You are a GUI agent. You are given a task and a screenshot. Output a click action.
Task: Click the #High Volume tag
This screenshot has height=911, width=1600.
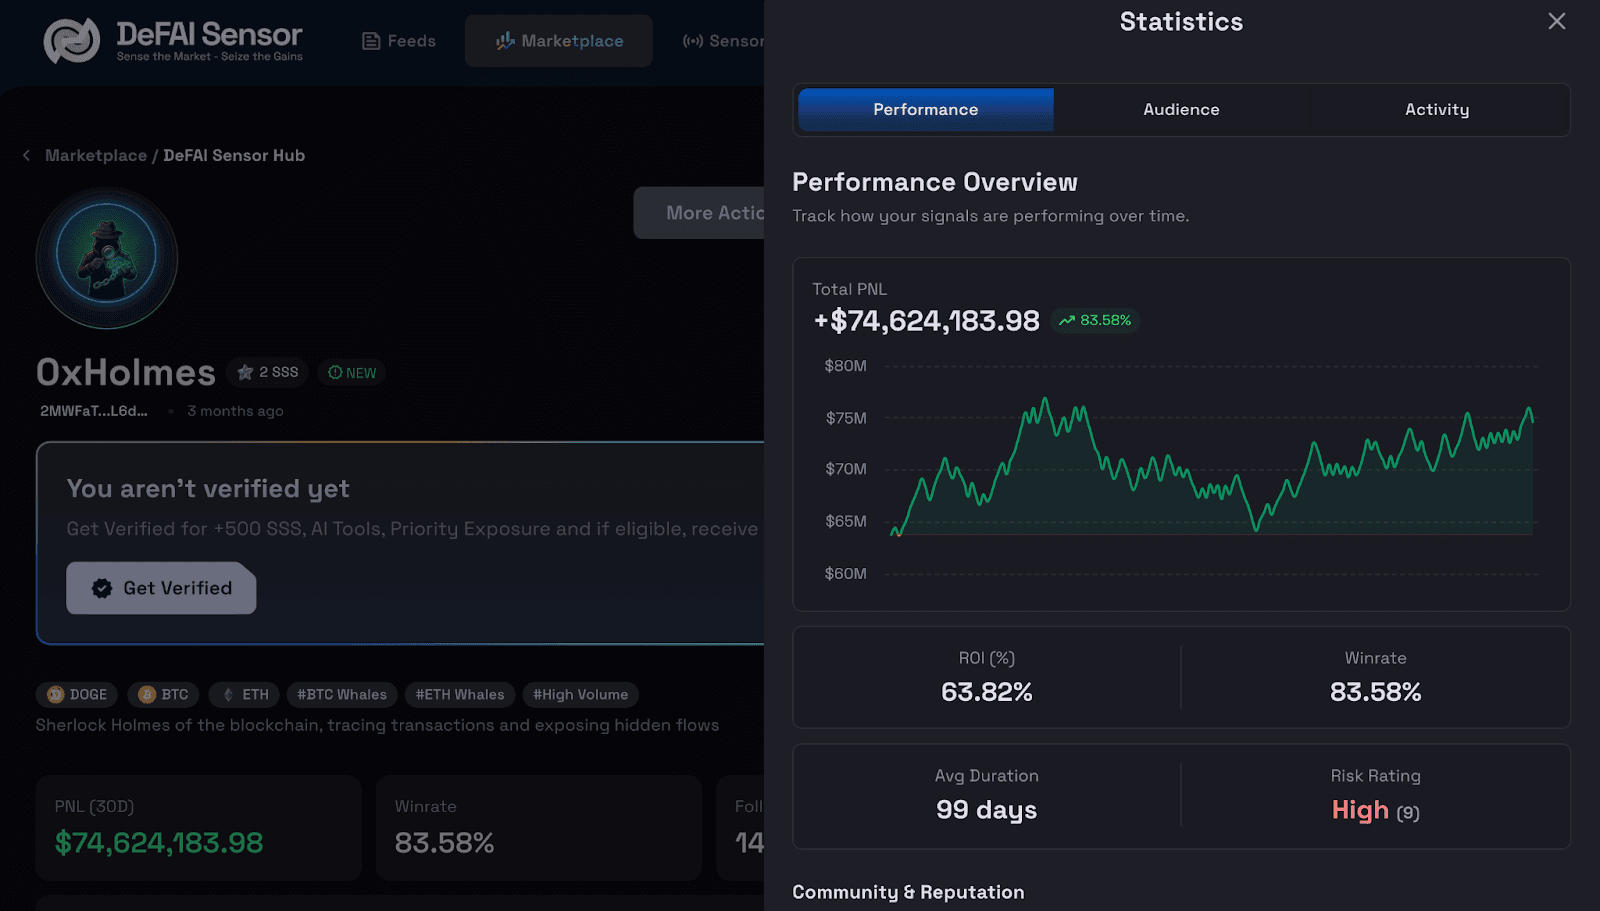[580, 694]
